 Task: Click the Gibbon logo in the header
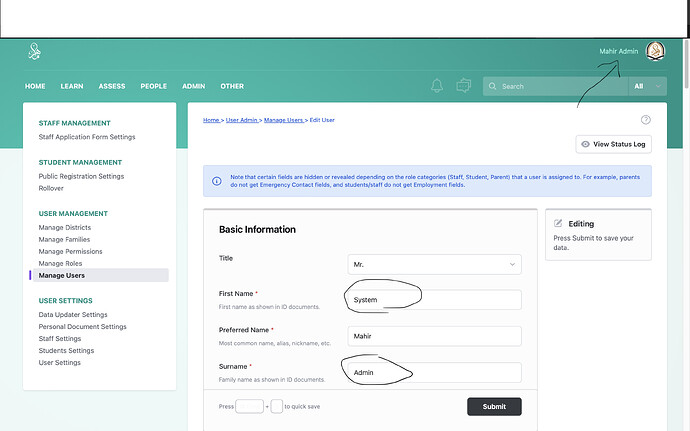[36, 52]
